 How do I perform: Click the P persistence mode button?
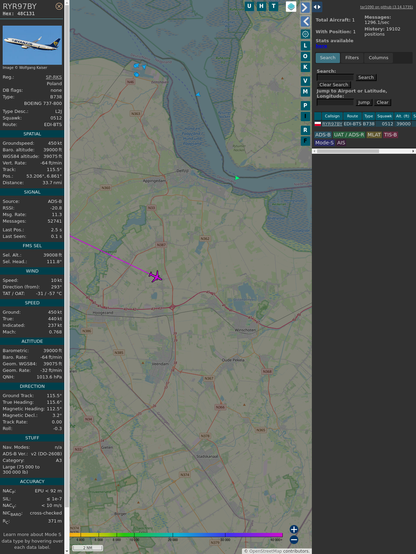point(305,105)
